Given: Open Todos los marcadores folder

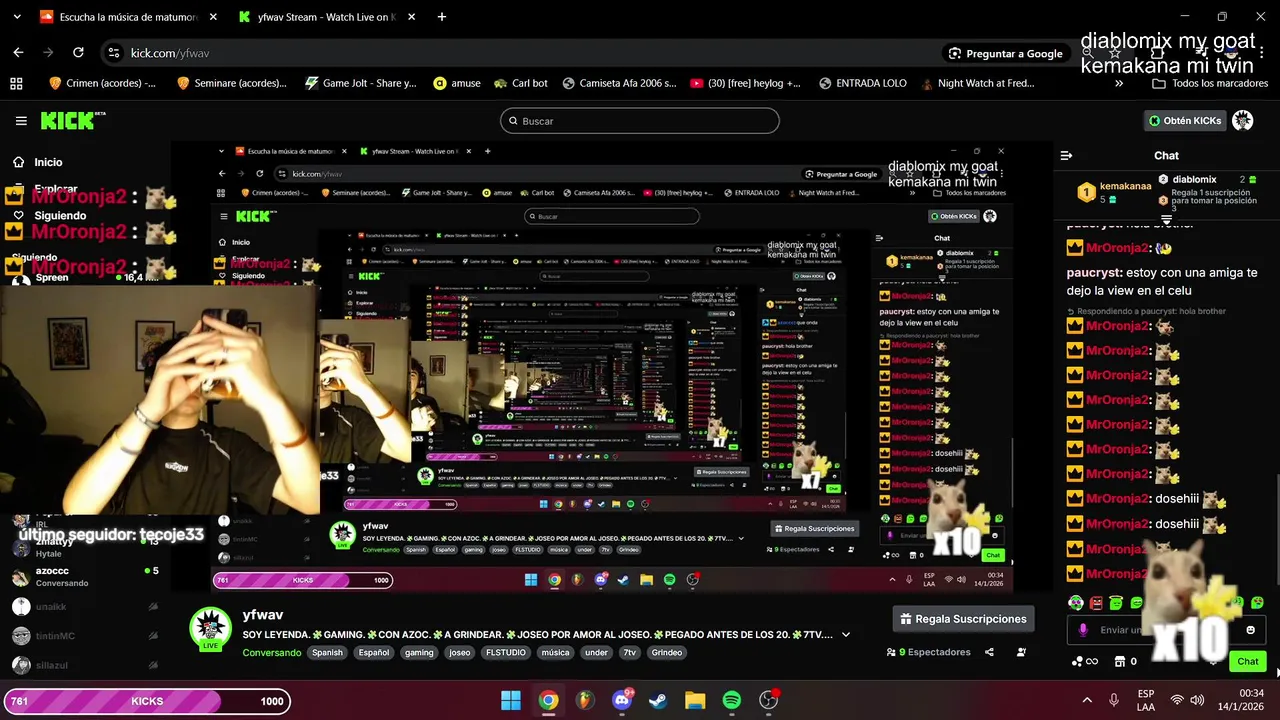Looking at the screenshot, I should pos(1210,83).
